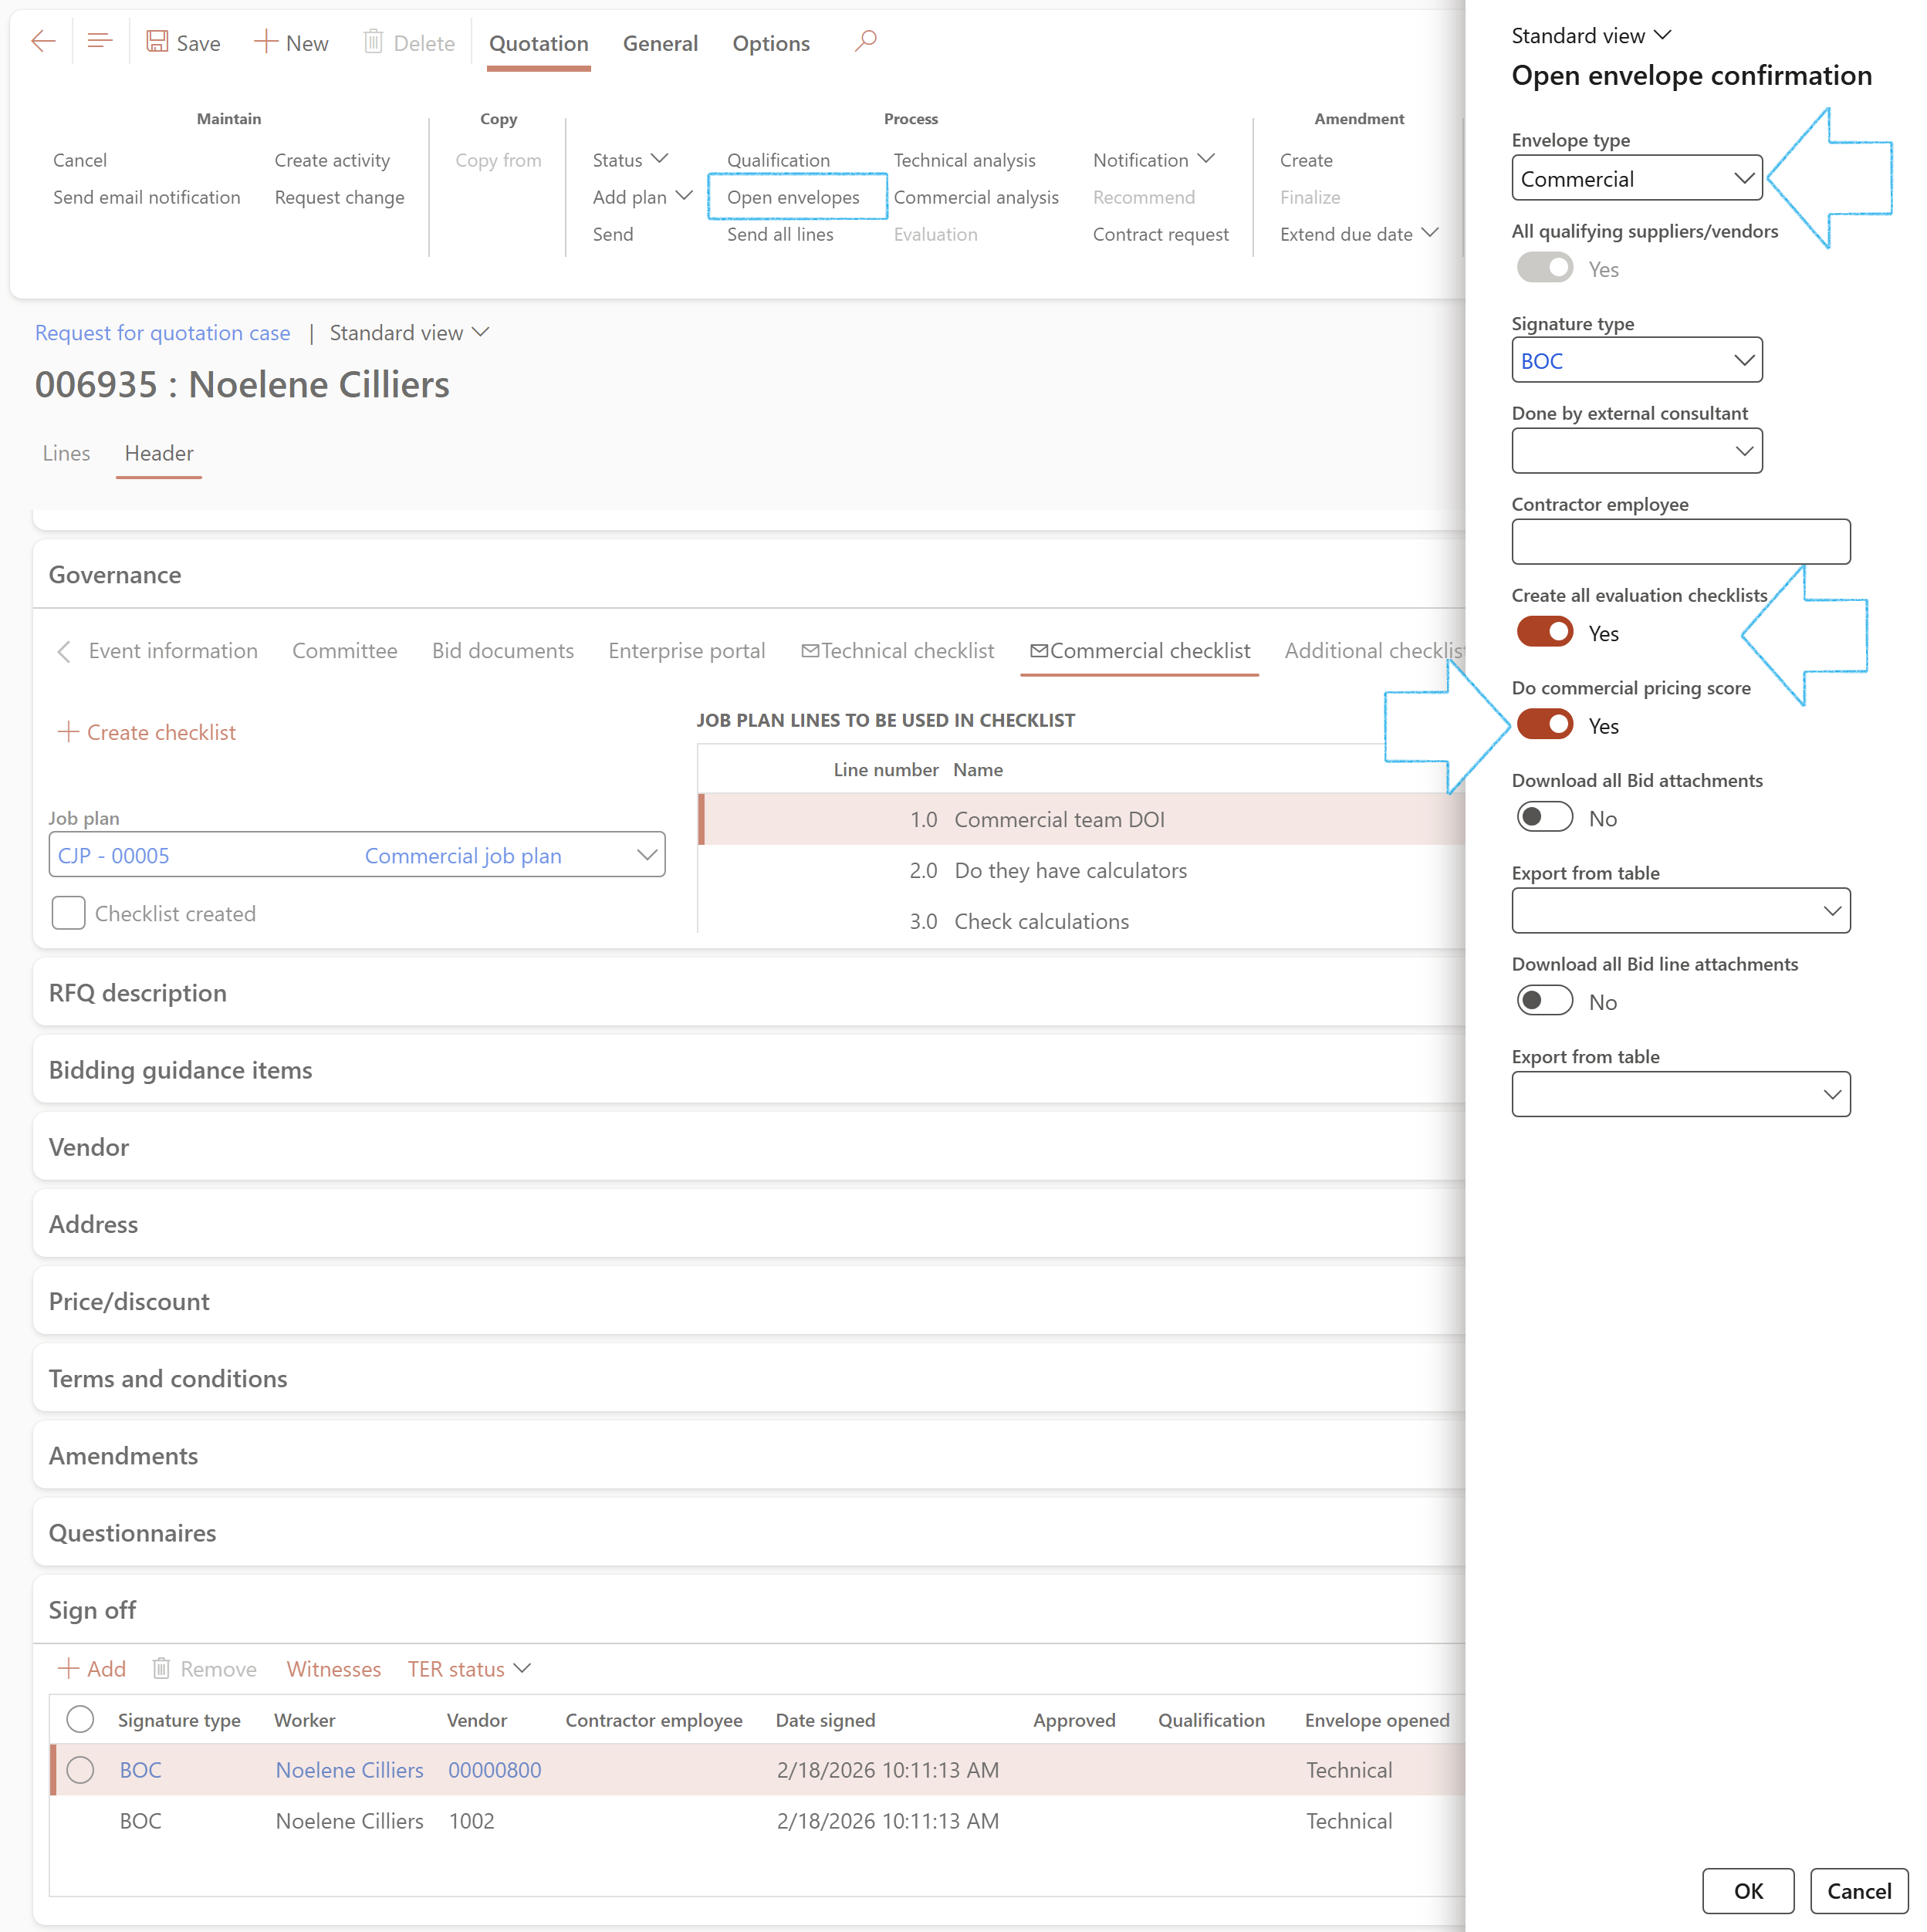Image resolution: width=1927 pixels, height=1932 pixels.
Task: Click the Save floppy disk icon
Action: pos(157,42)
